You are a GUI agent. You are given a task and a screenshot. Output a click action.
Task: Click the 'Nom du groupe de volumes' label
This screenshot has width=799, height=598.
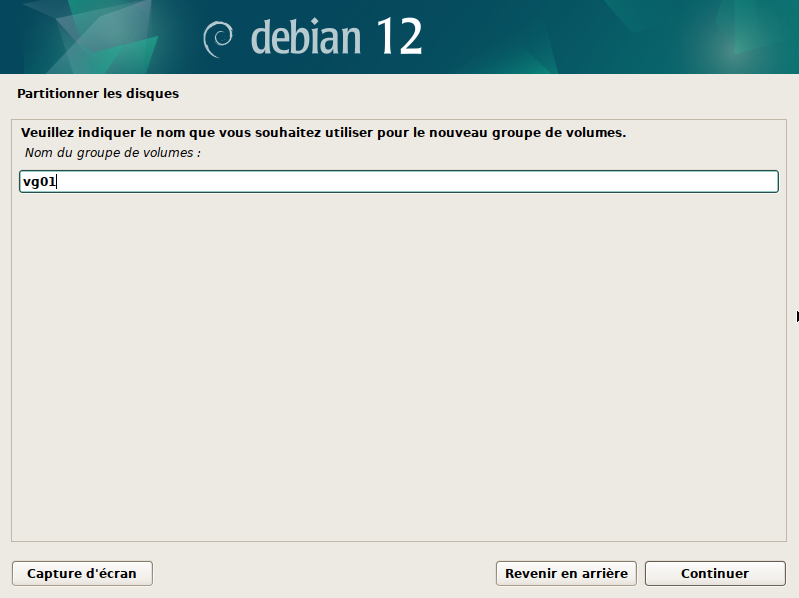tap(113, 153)
